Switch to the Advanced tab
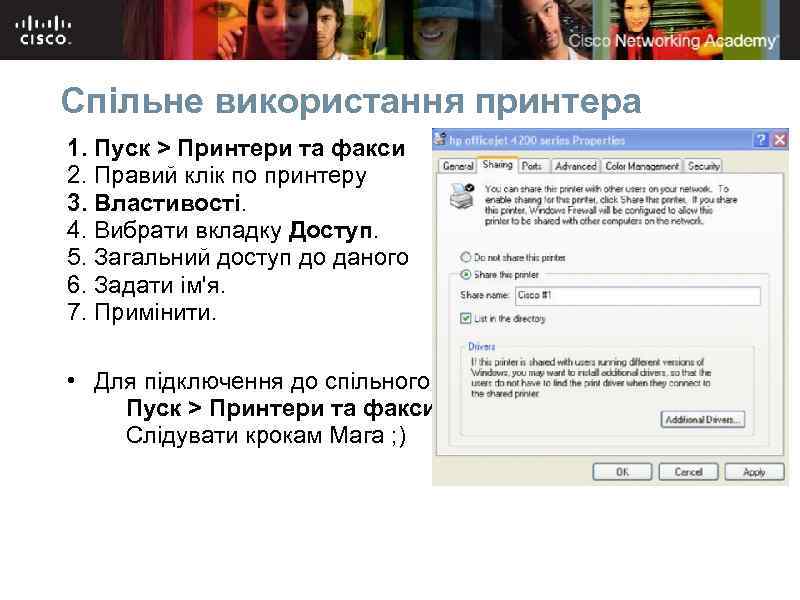This screenshot has width=800, height=600. (575, 166)
